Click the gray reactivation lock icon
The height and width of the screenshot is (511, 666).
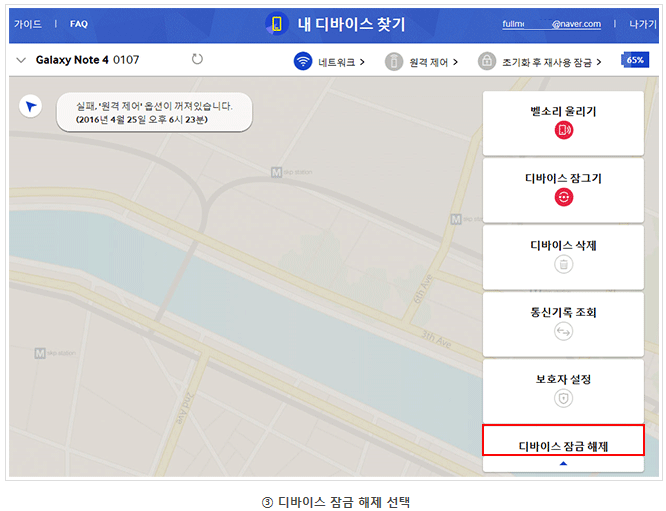point(487,61)
